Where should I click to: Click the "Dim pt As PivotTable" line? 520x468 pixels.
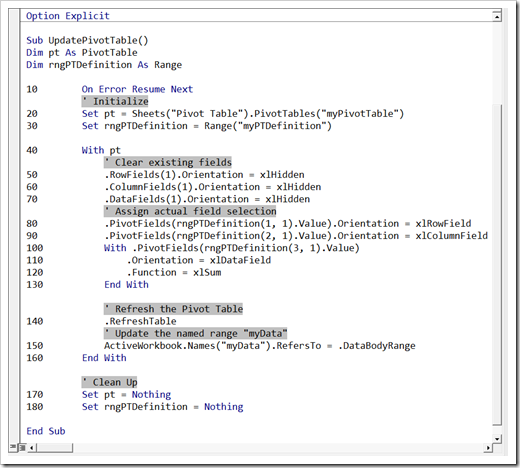(x=82, y=53)
